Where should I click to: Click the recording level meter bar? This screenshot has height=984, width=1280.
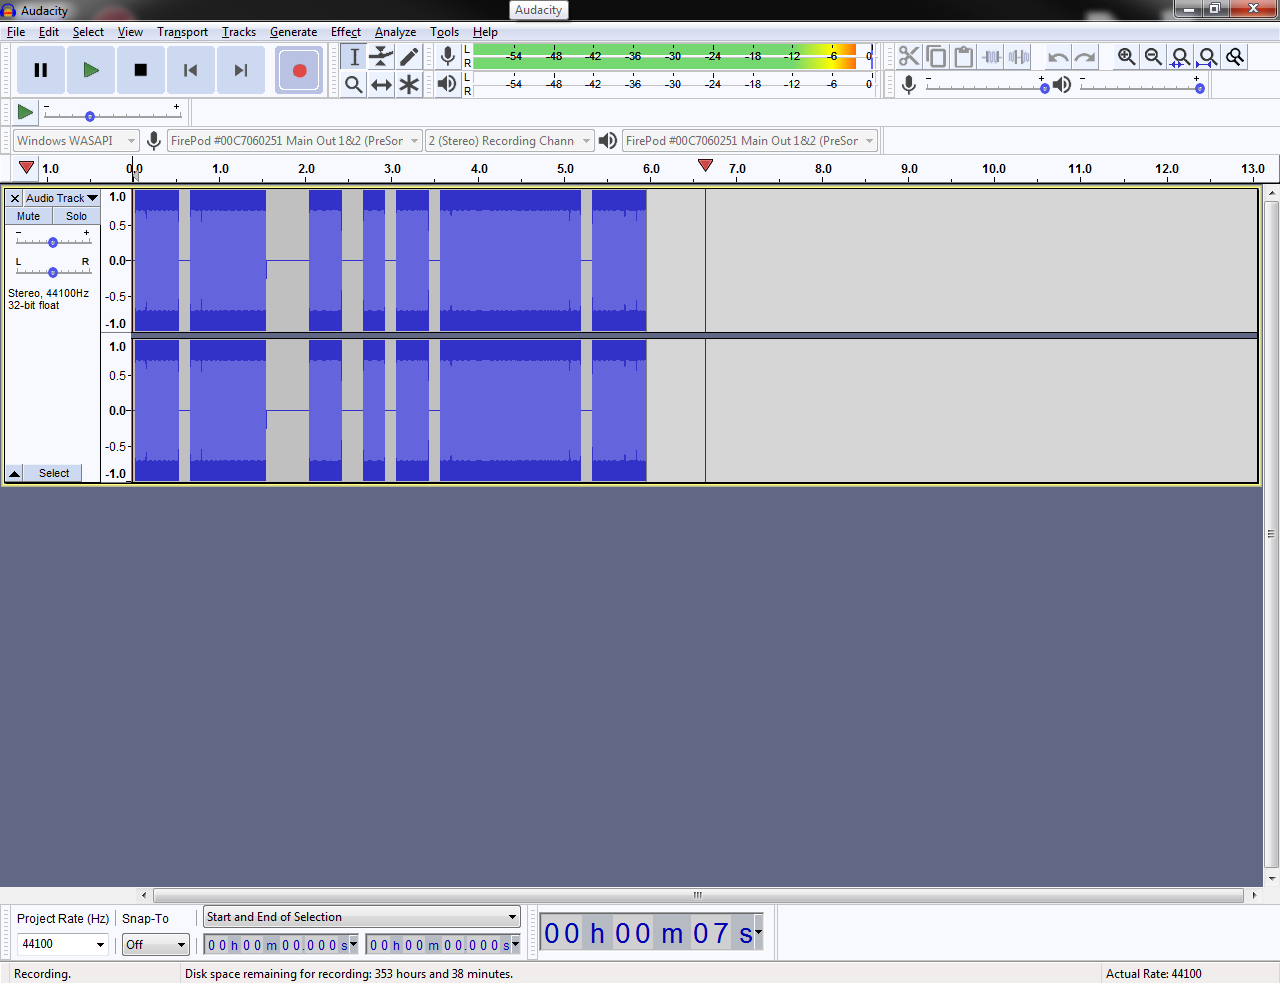673,56
